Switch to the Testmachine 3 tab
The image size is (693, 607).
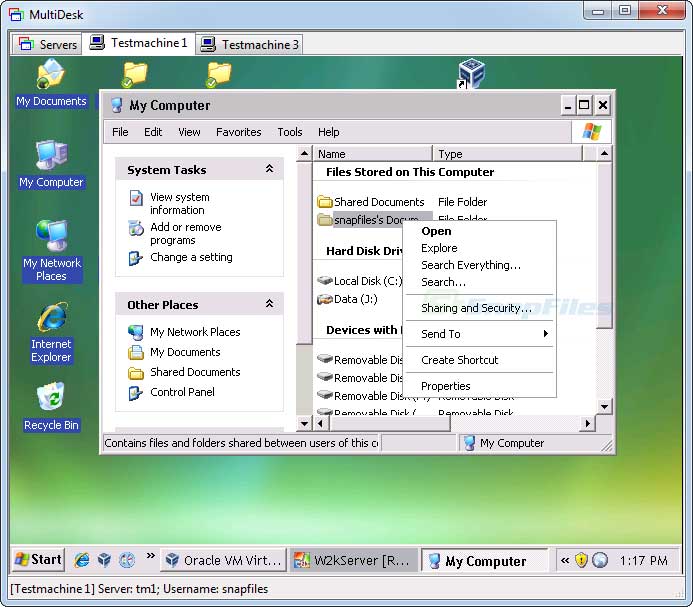click(x=249, y=44)
